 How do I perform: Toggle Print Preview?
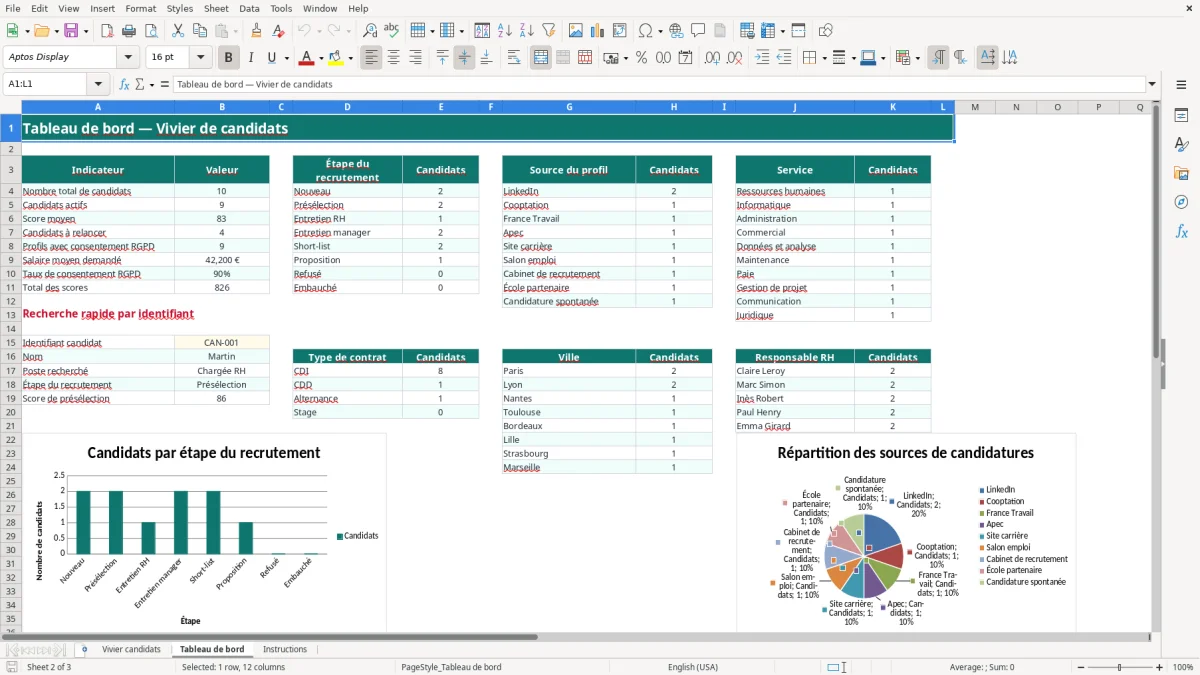coord(149,31)
